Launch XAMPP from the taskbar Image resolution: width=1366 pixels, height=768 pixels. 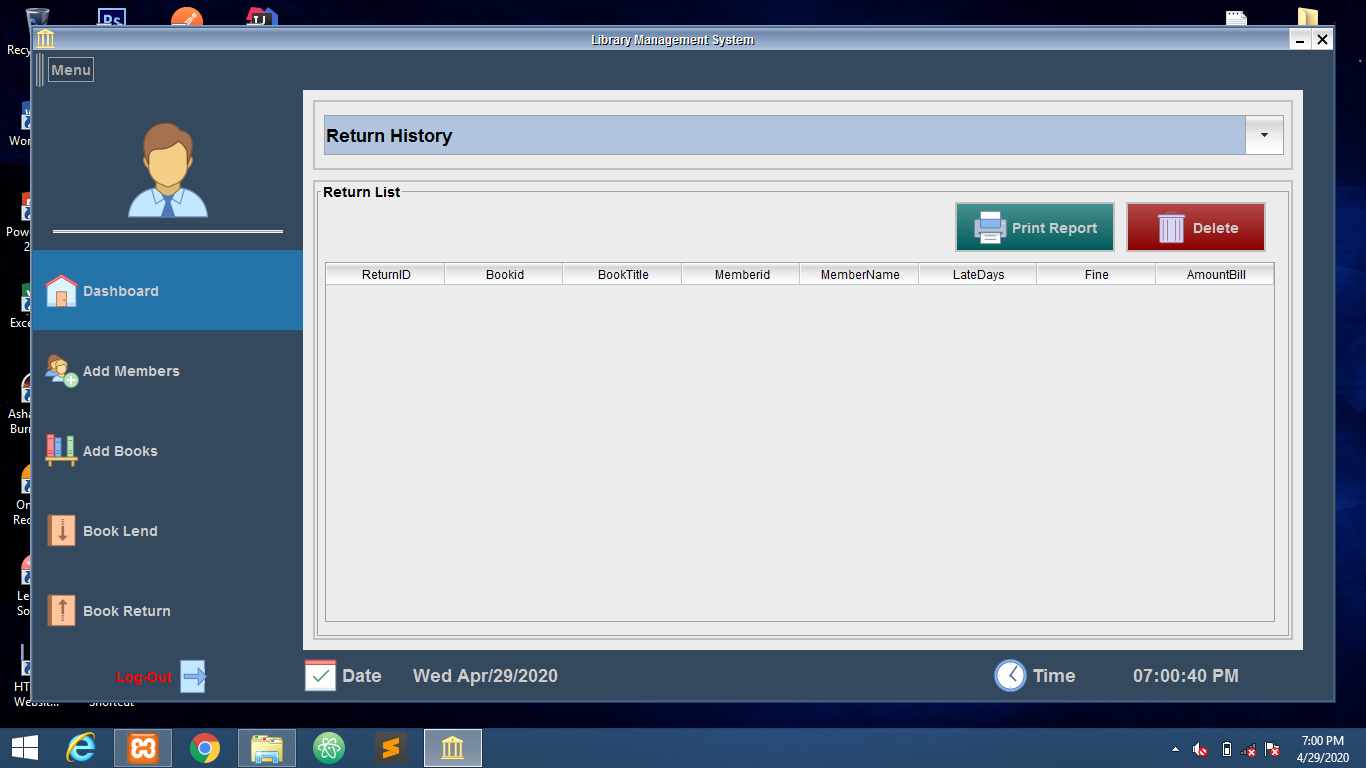(x=142, y=747)
